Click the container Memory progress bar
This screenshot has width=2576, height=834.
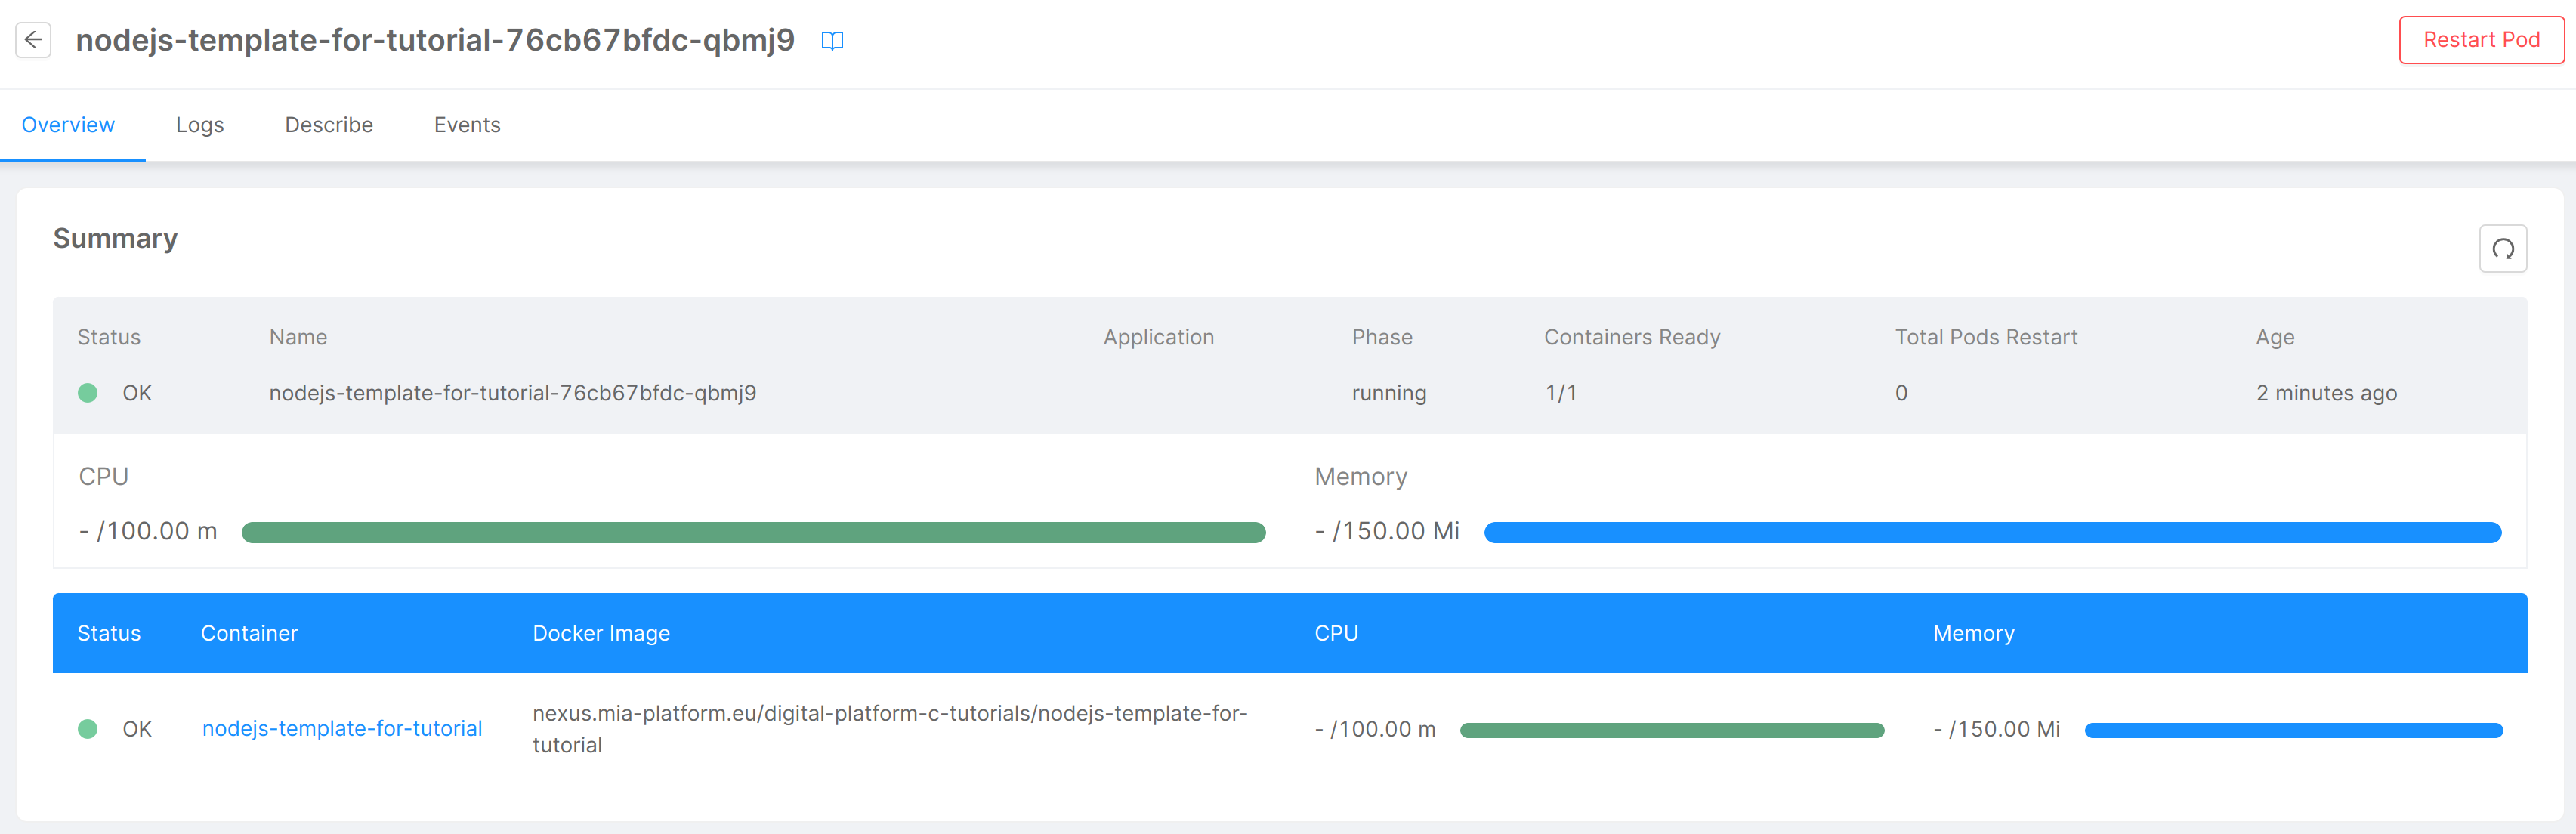(2293, 730)
